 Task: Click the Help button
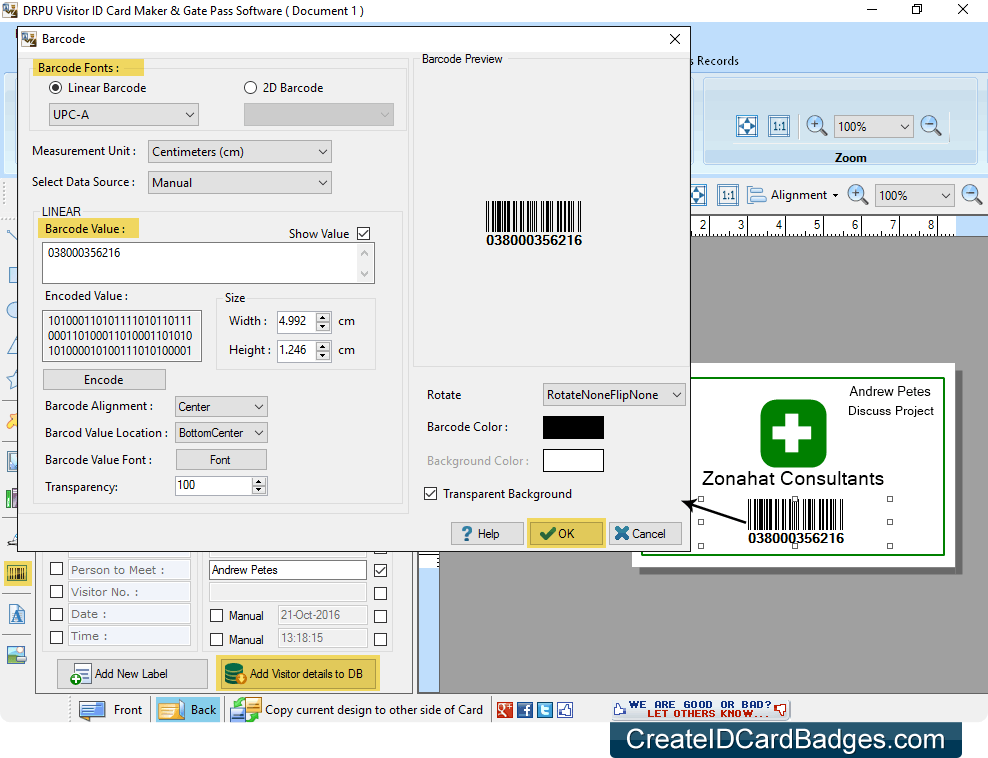487,534
